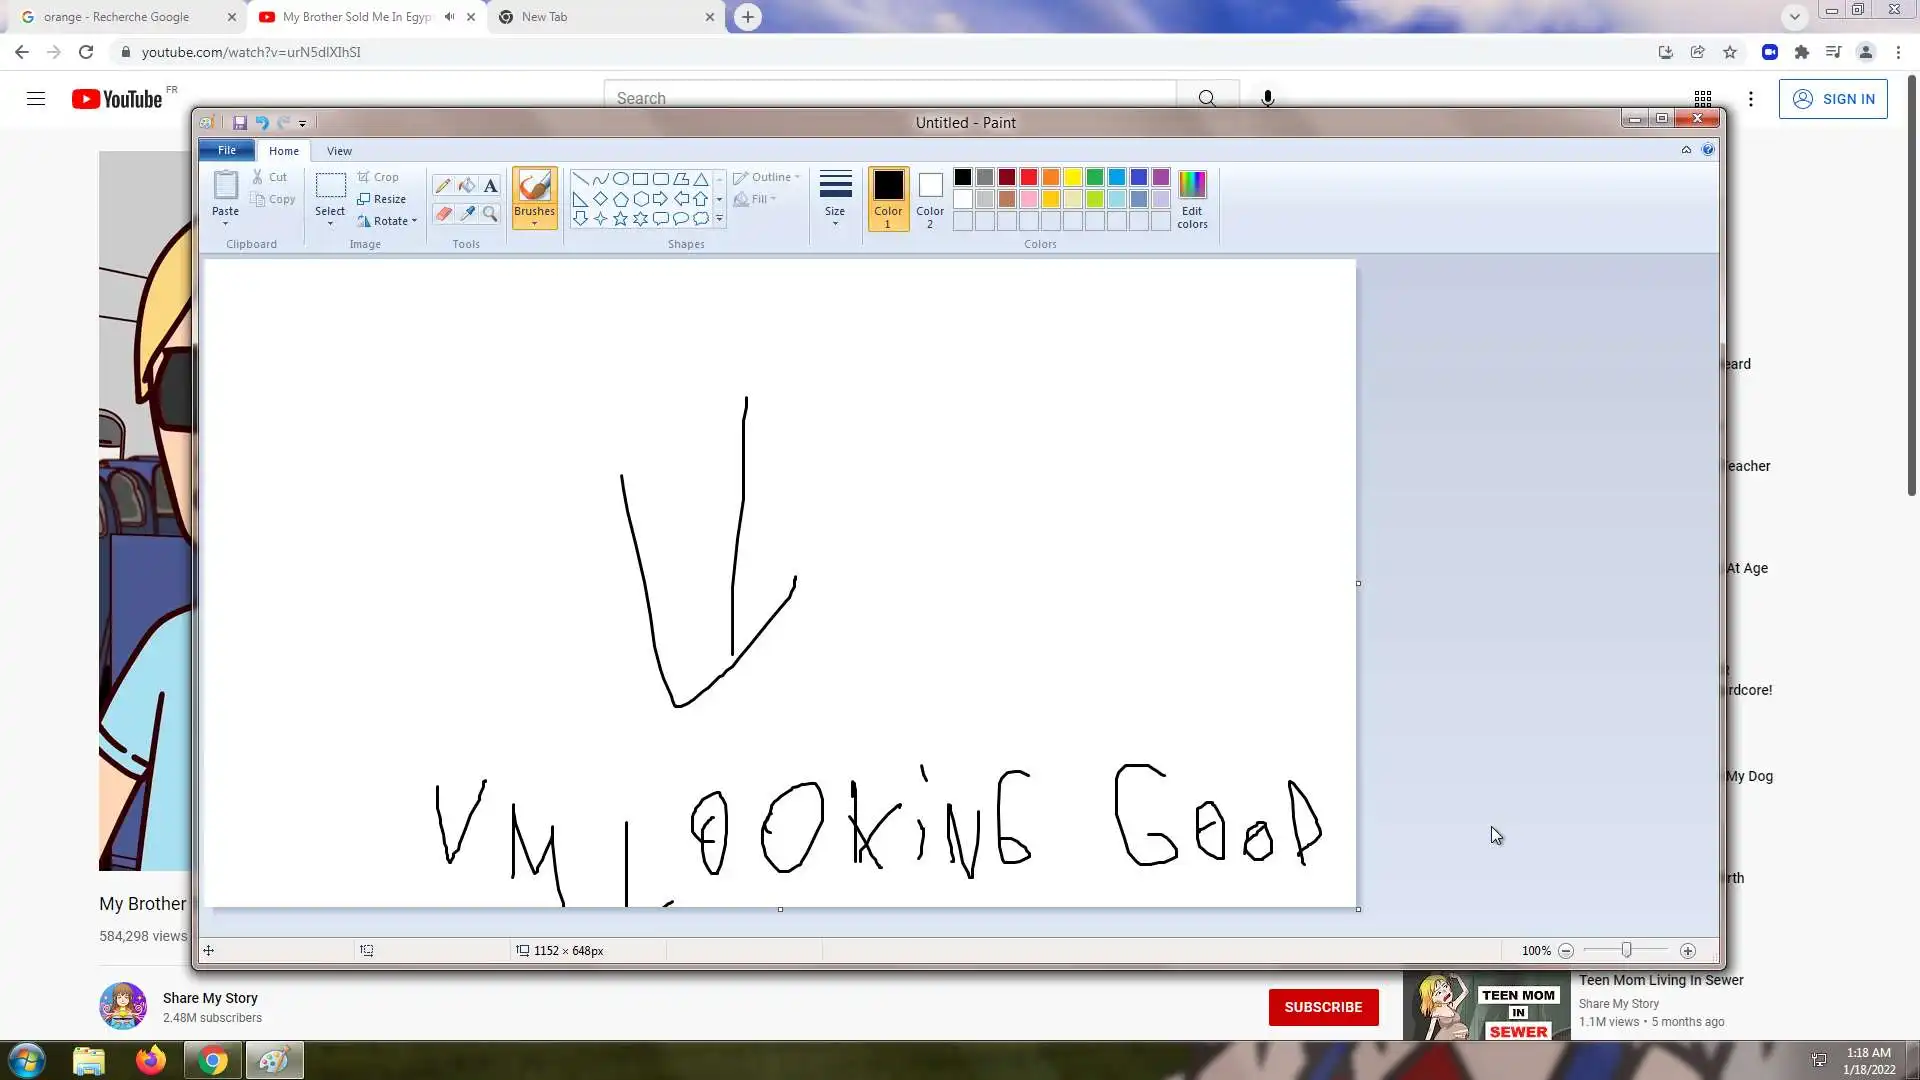1920x1080 pixels.
Task: Select the Eraser tool
Action: pos(442,213)
